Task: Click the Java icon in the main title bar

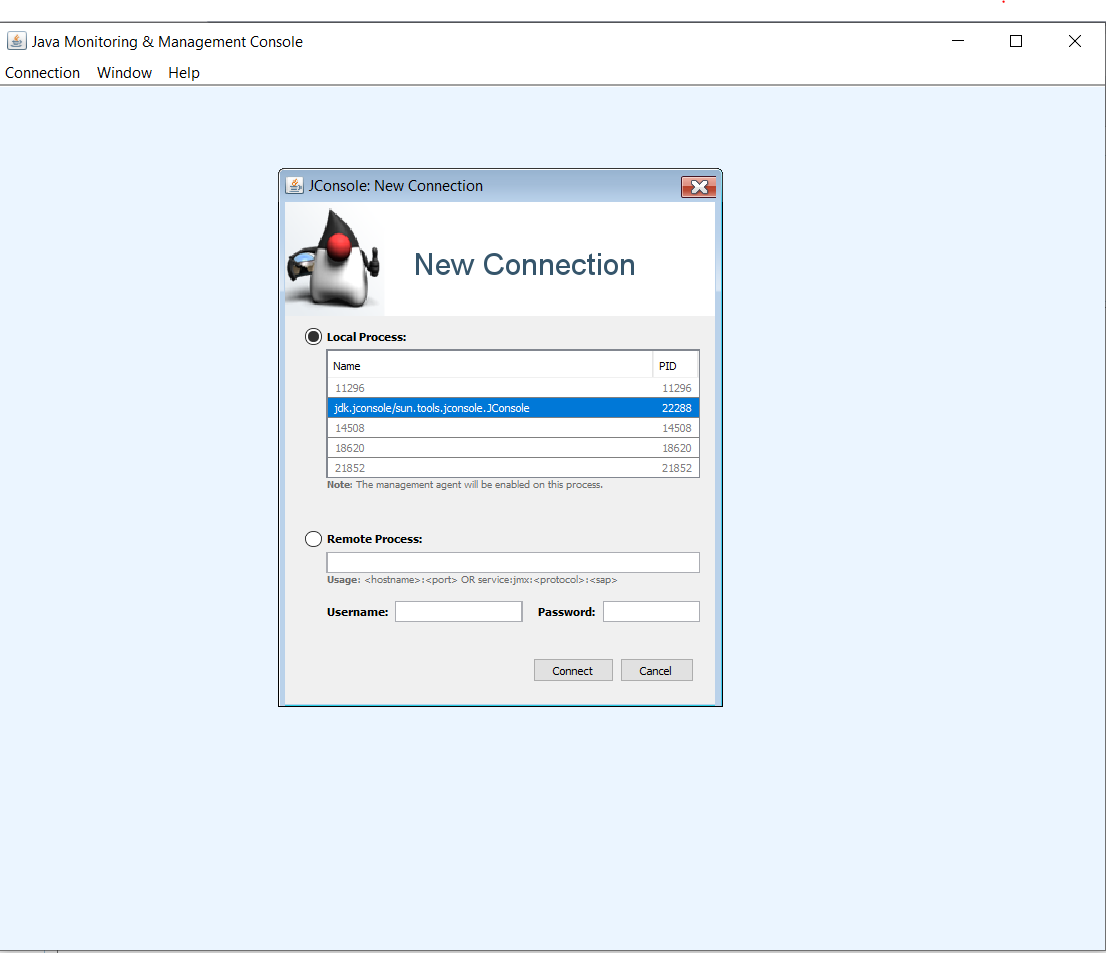Action: (x=17, y=41)
